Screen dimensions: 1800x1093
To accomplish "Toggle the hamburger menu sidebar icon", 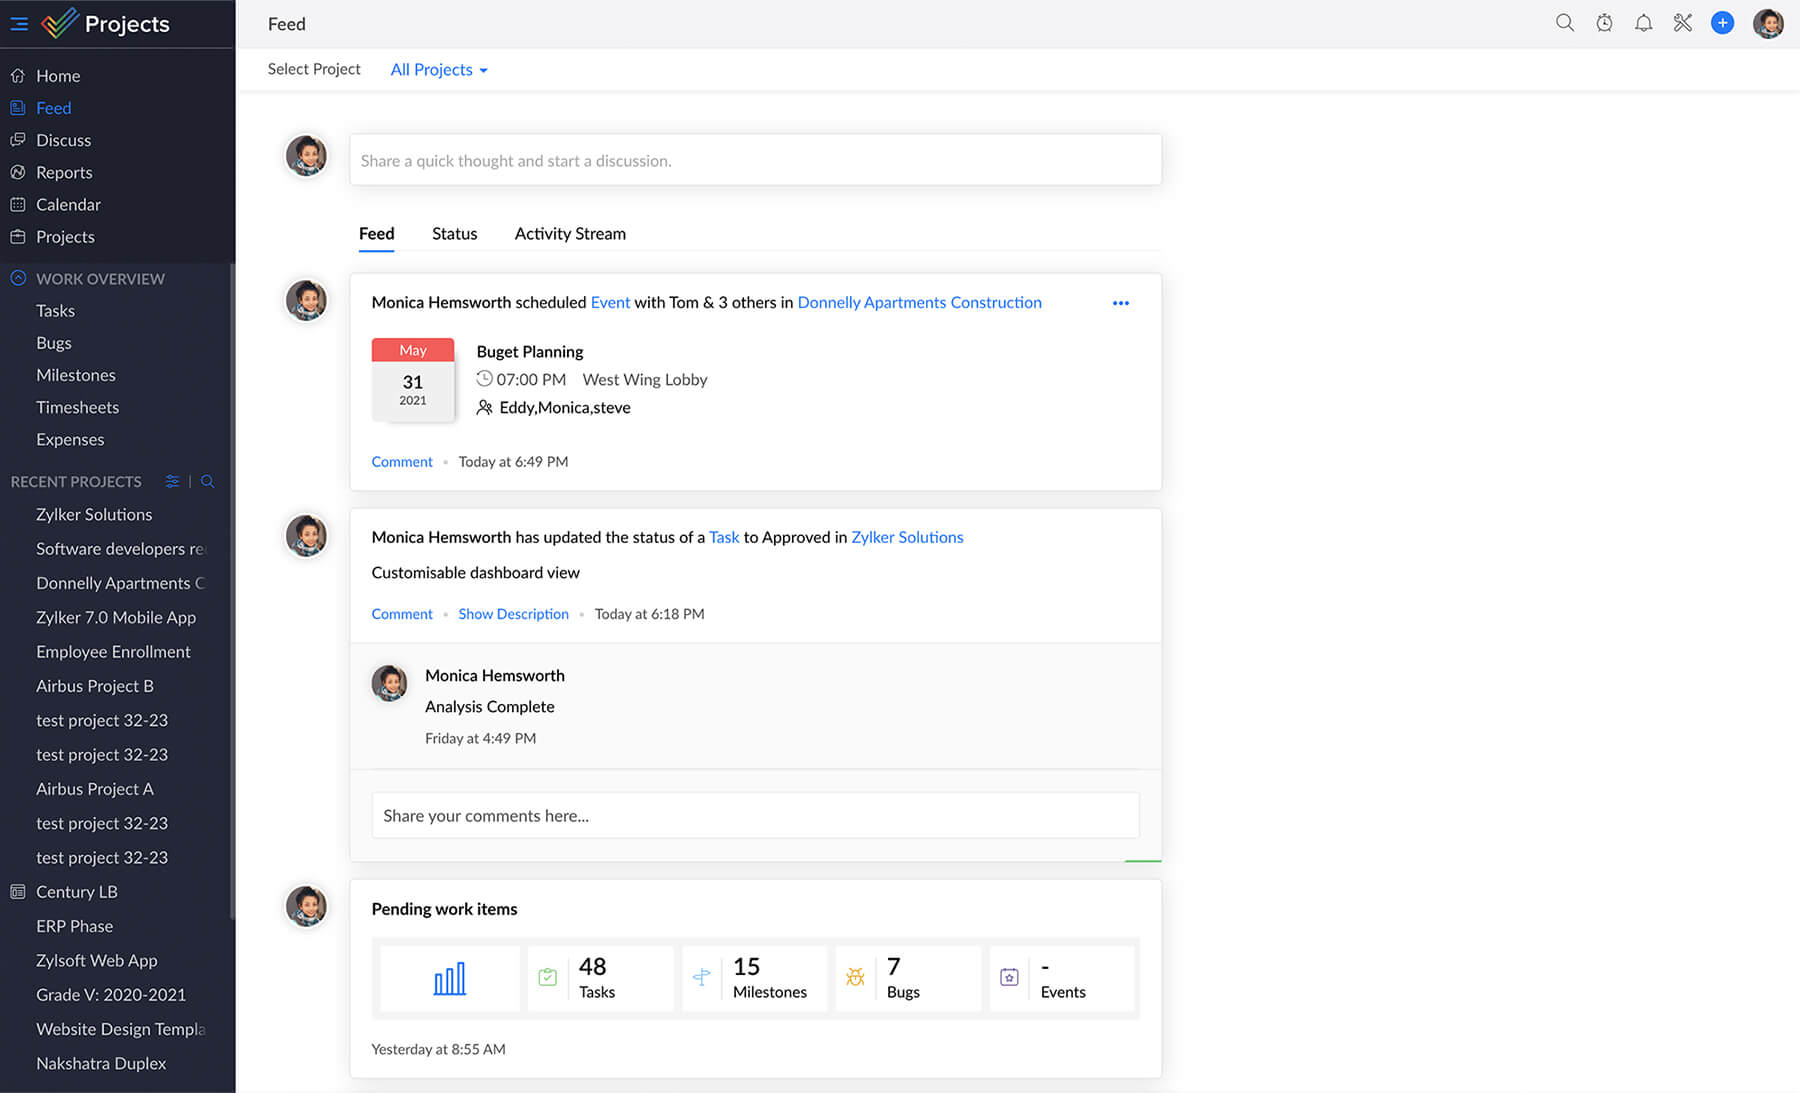I will click(x=19, y=24).
